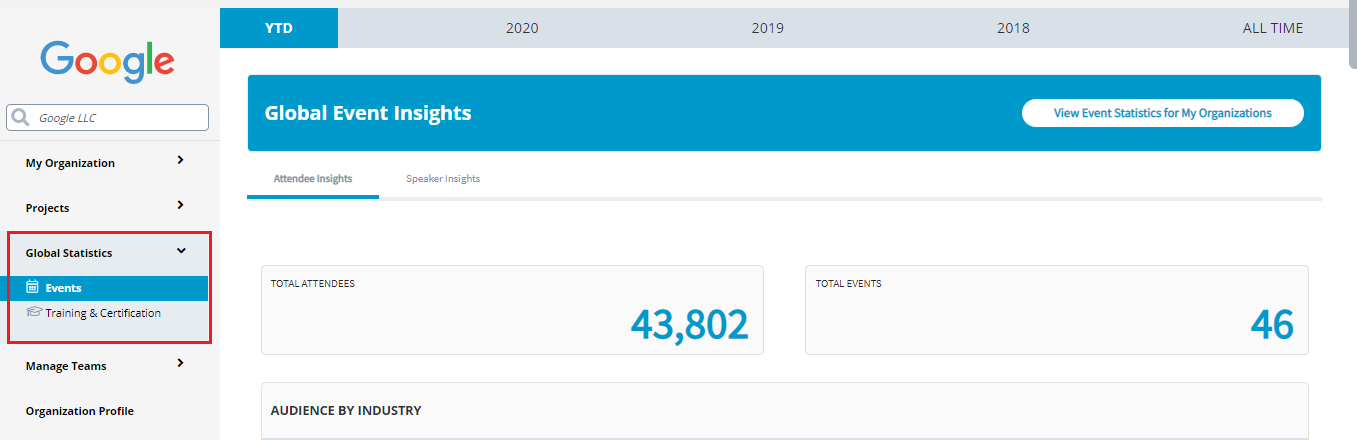
Task: Switch to the 2020 tab
Action: (522, 28)
